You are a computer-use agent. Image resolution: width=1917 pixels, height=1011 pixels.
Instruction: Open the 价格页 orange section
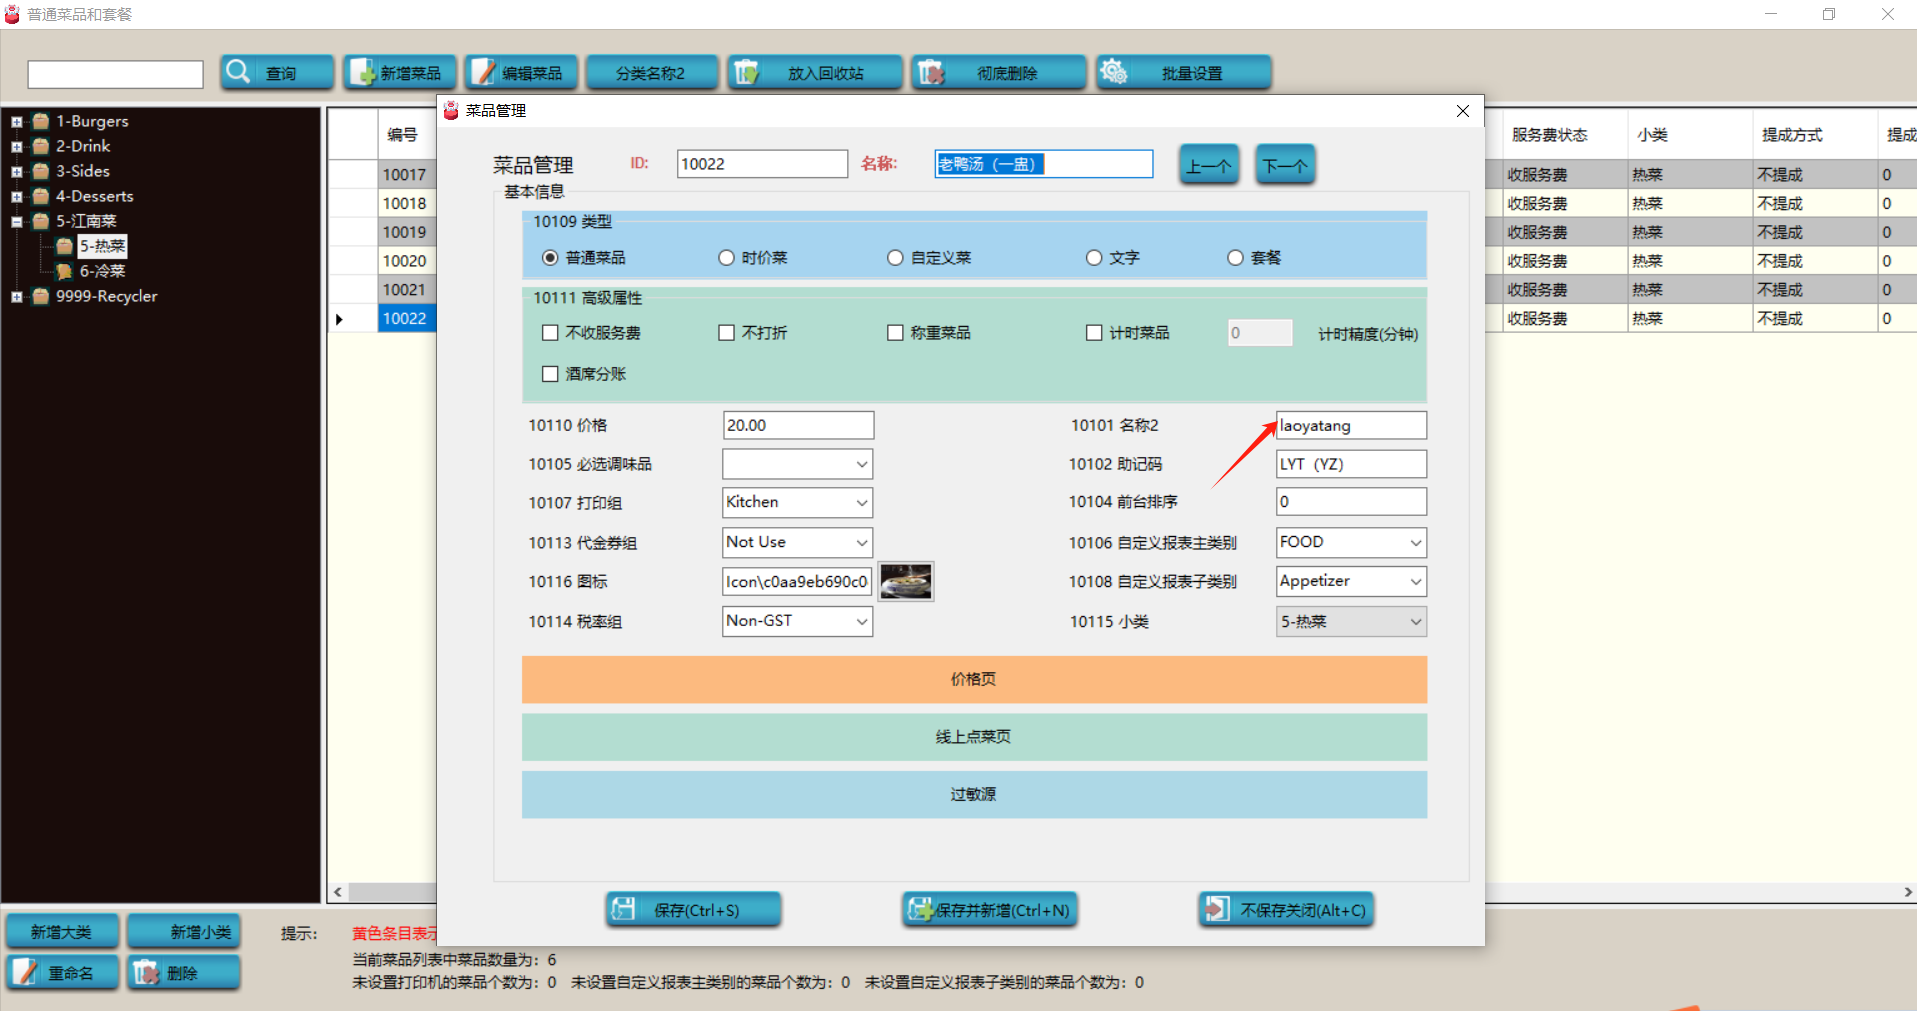coord(974,680)
